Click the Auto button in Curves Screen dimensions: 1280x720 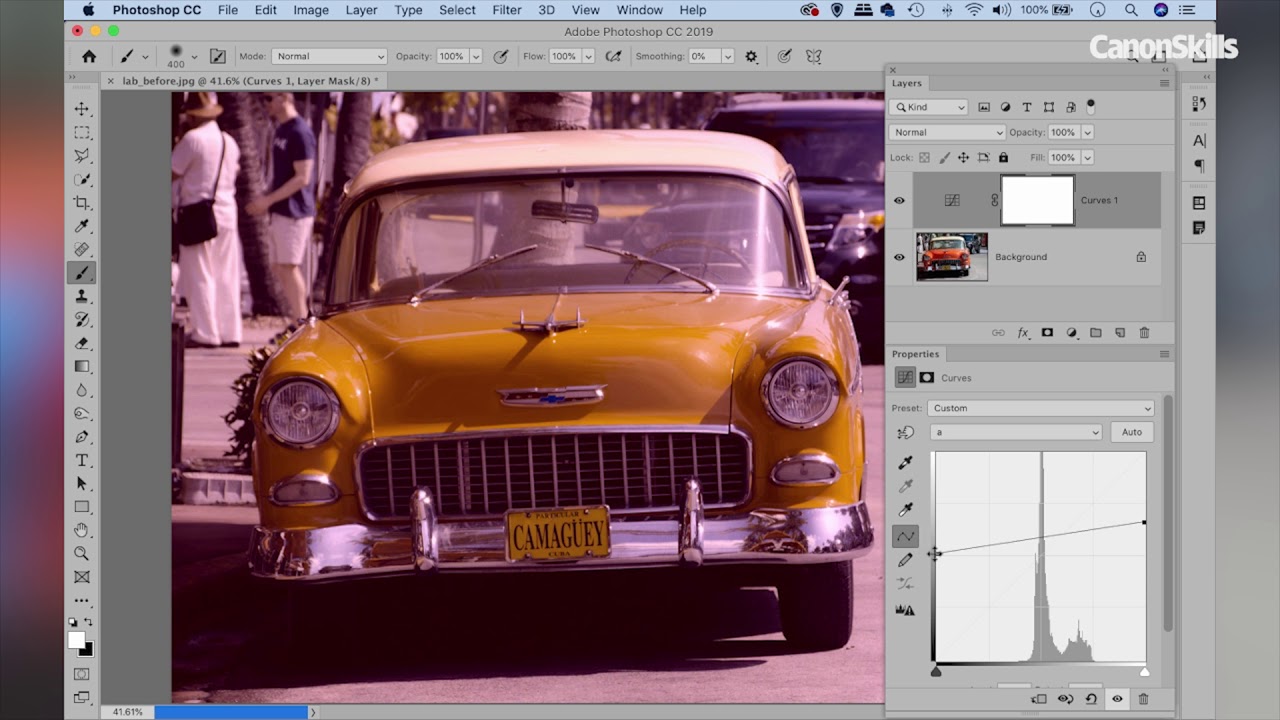1131,432
